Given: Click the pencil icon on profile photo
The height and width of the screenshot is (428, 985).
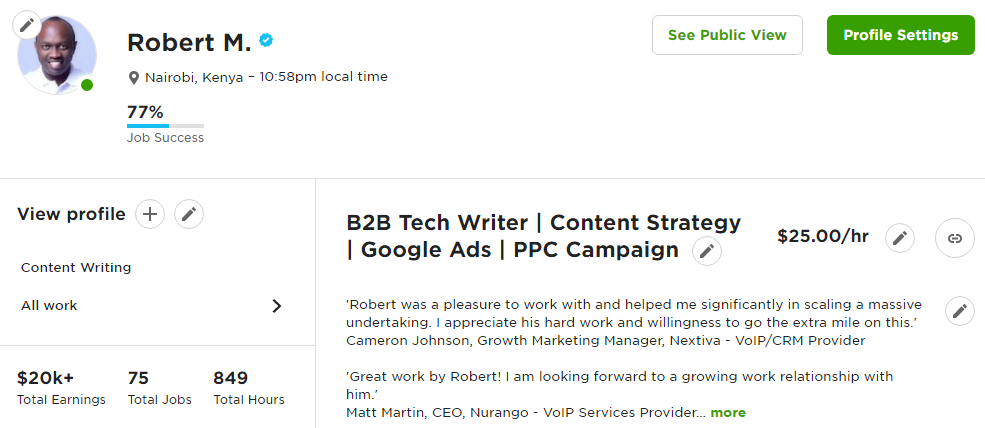Looking at the screenshot, I should click(28, 25).
